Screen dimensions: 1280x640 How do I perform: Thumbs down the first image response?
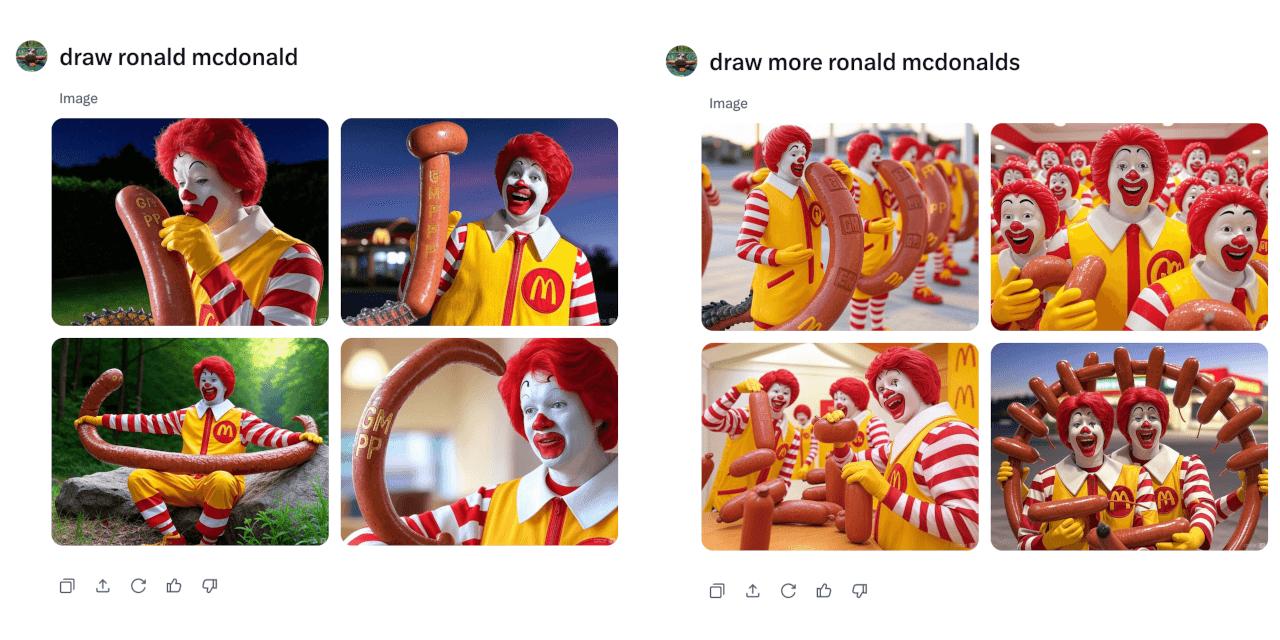[210, 586]
